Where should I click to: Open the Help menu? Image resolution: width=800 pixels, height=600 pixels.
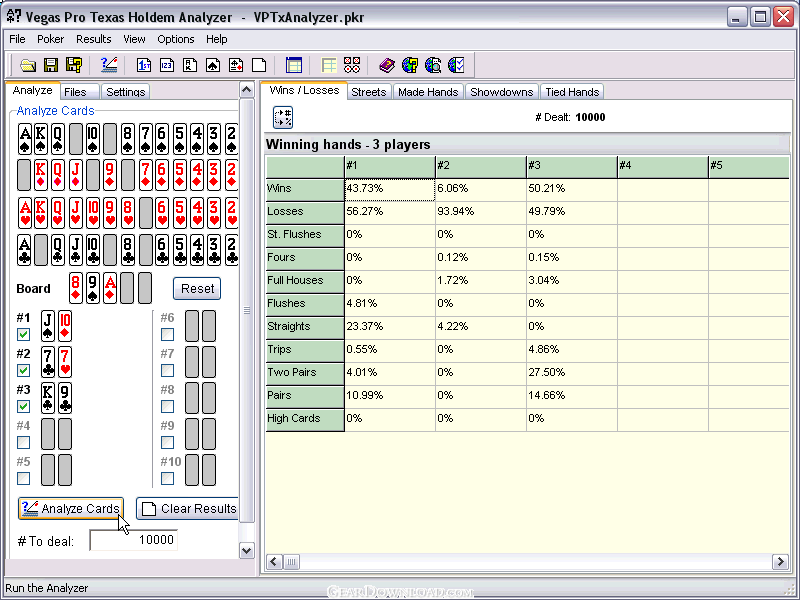point(216,39)
